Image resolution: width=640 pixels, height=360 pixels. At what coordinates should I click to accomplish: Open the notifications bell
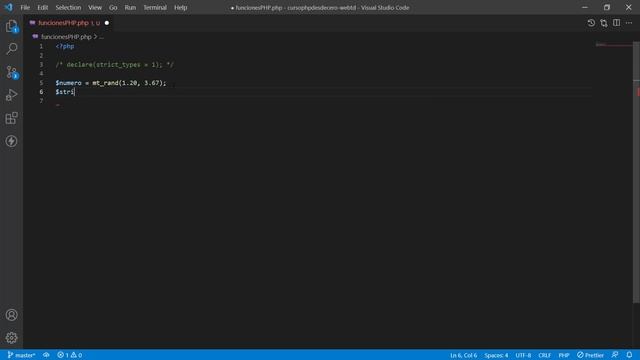629,355
